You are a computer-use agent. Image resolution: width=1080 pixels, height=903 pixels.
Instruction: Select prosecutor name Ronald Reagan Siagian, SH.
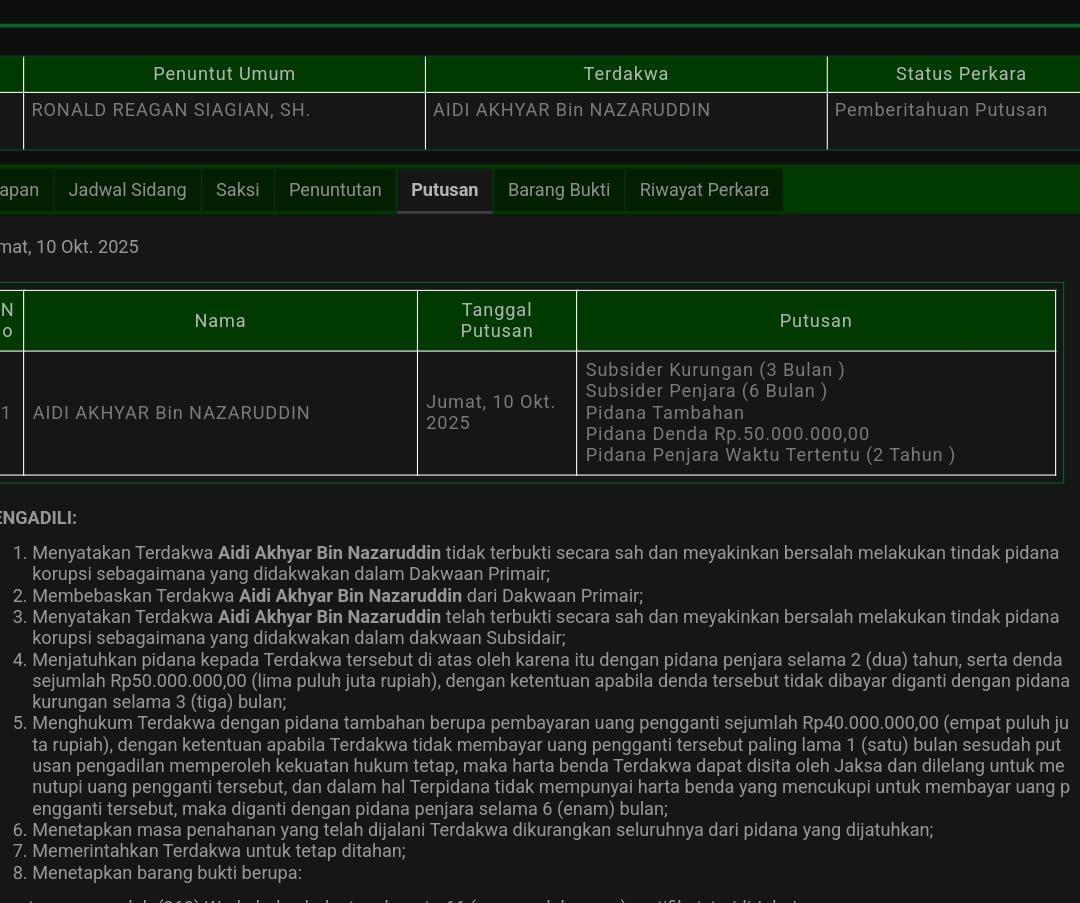pyautogui.click(x=171, y=110)
